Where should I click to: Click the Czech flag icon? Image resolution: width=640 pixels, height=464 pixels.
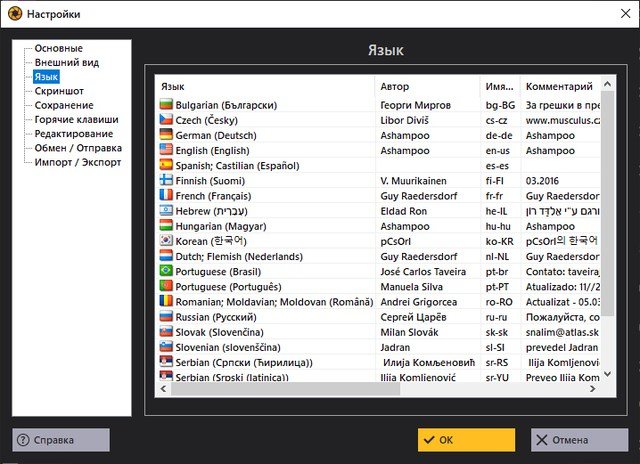(166, 120)
